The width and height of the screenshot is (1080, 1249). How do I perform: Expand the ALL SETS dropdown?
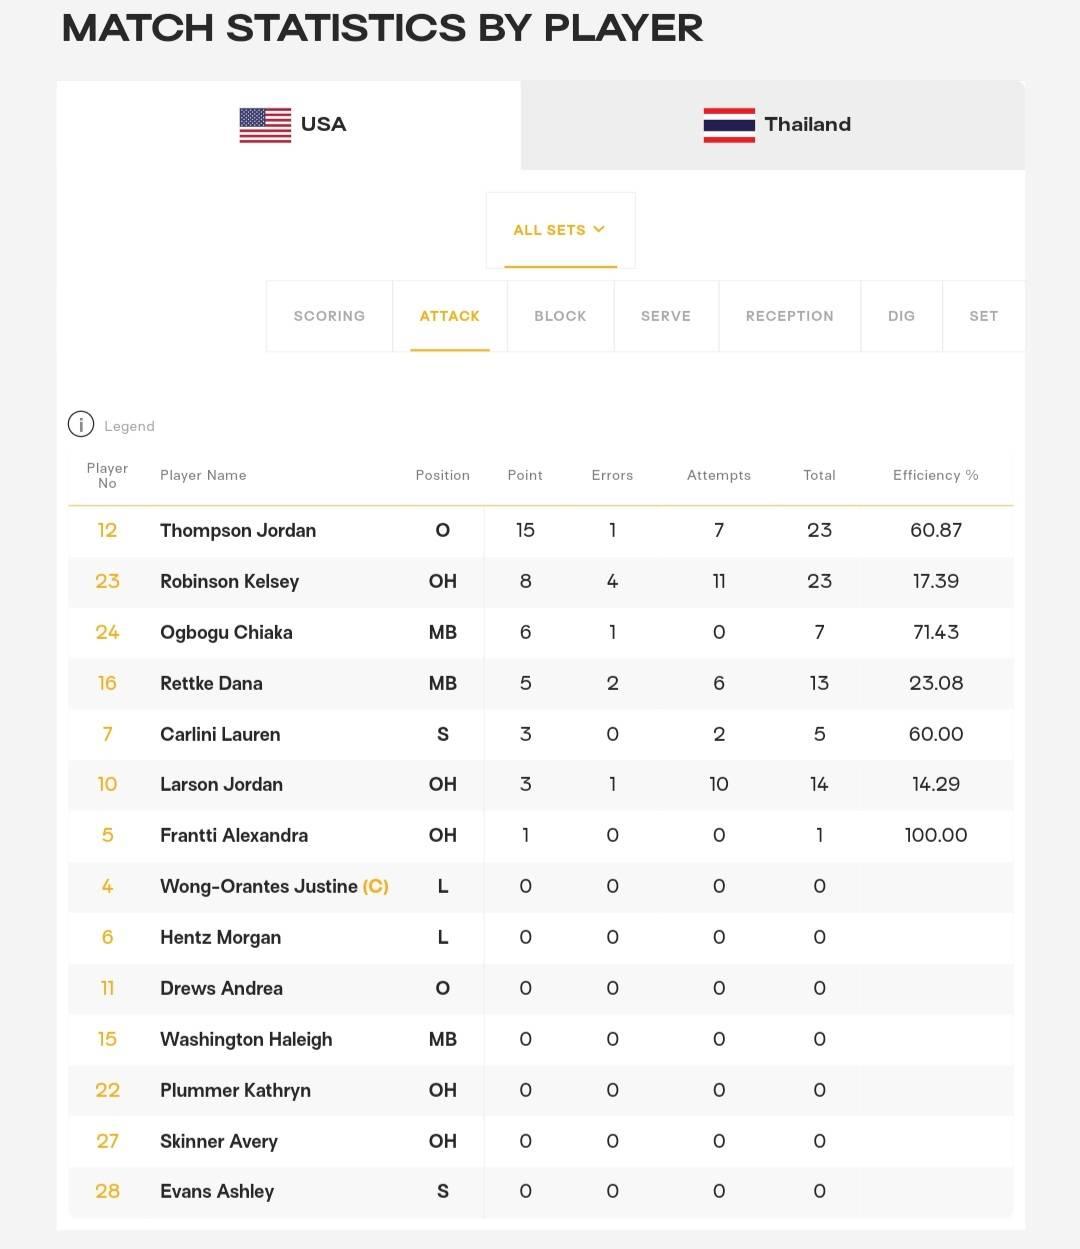point(560,230)
